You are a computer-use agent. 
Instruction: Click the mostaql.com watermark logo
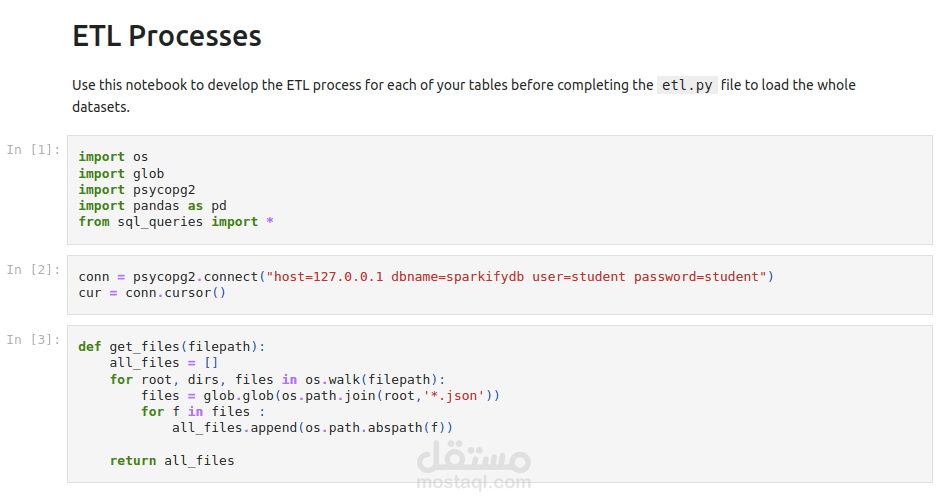coord(474,466)
